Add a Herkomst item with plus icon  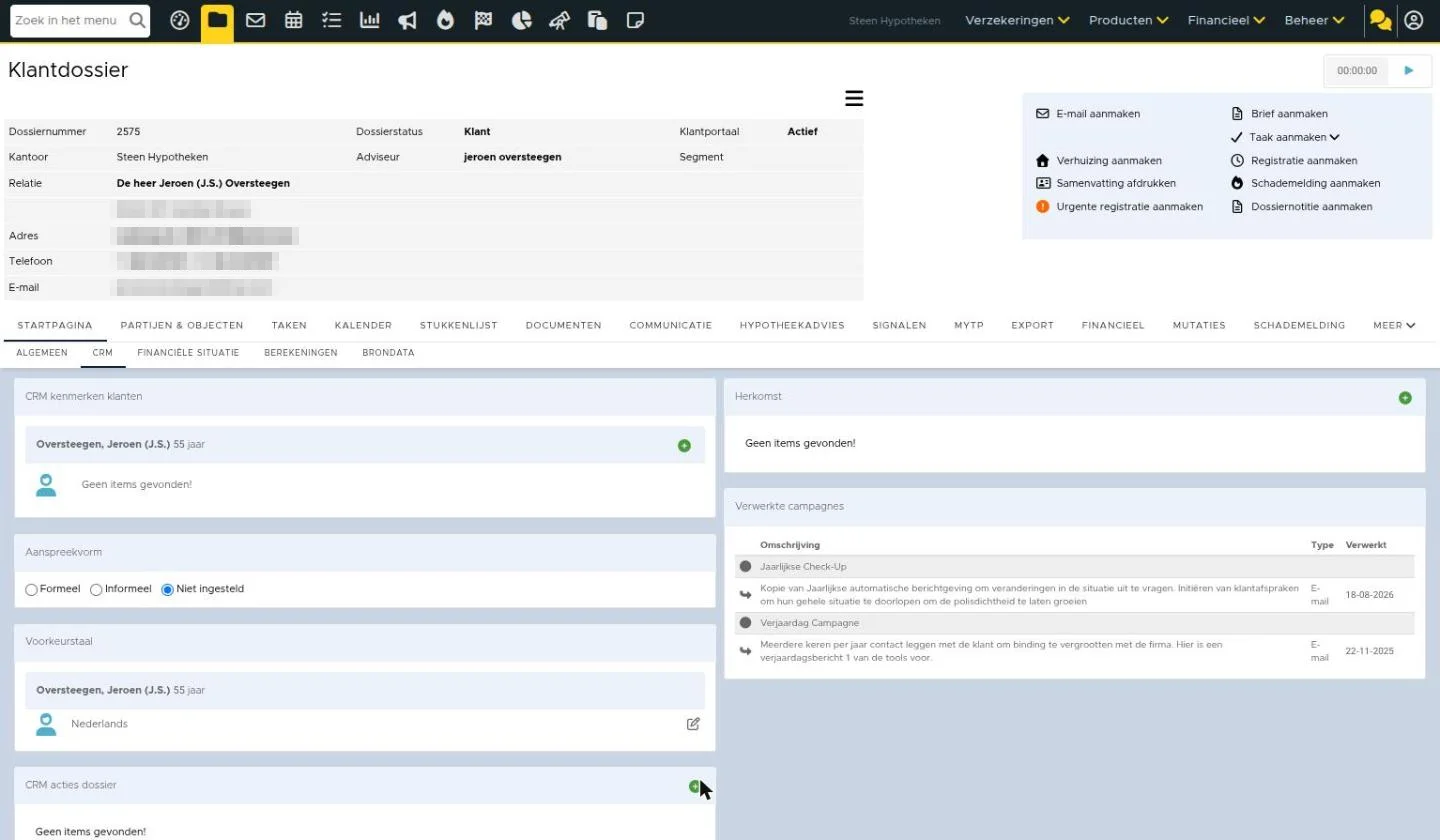coord(1405,398)
